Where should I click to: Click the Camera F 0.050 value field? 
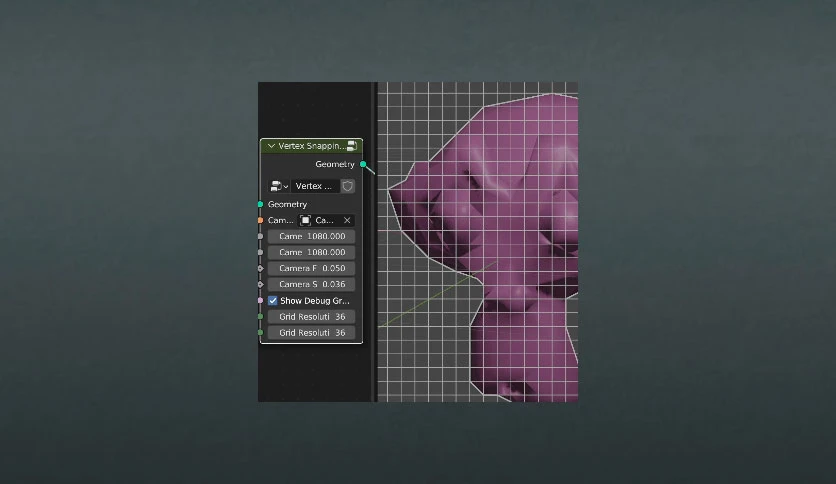[x=311, y=268]
